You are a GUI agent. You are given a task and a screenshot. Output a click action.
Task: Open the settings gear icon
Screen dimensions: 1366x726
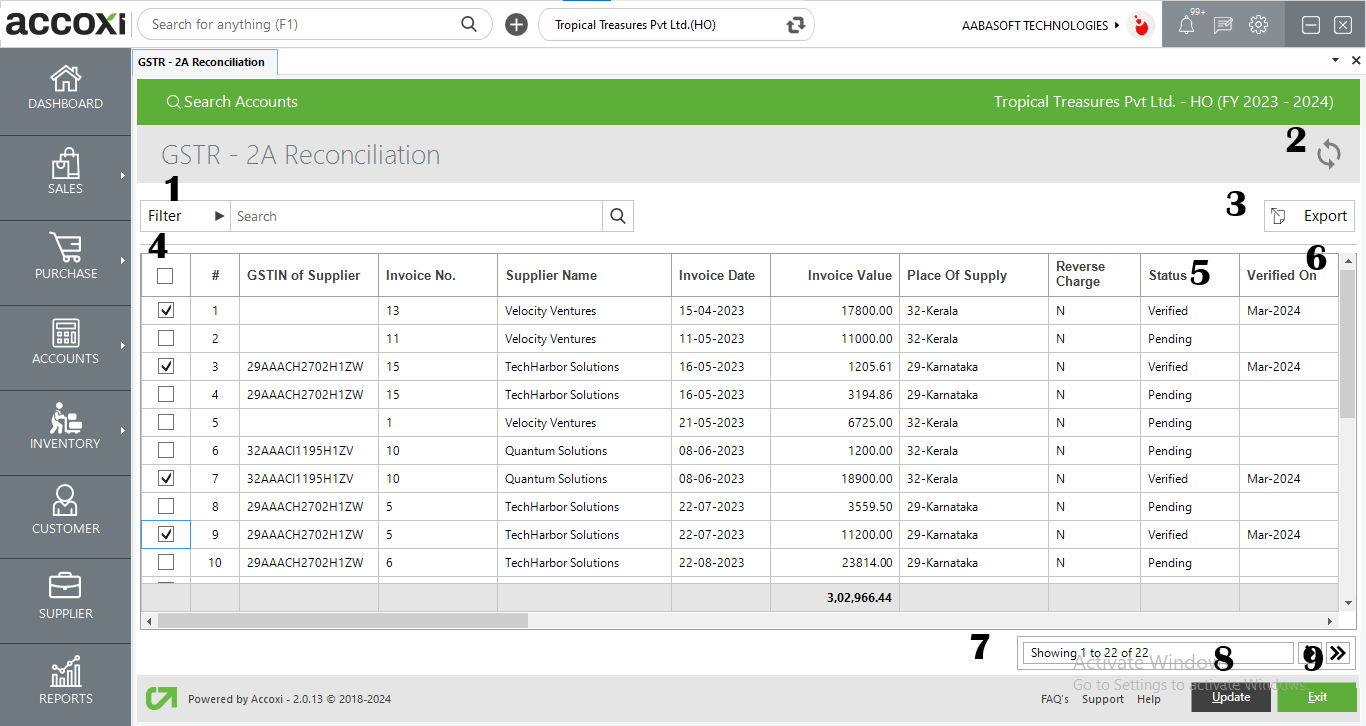(1258, 25)
